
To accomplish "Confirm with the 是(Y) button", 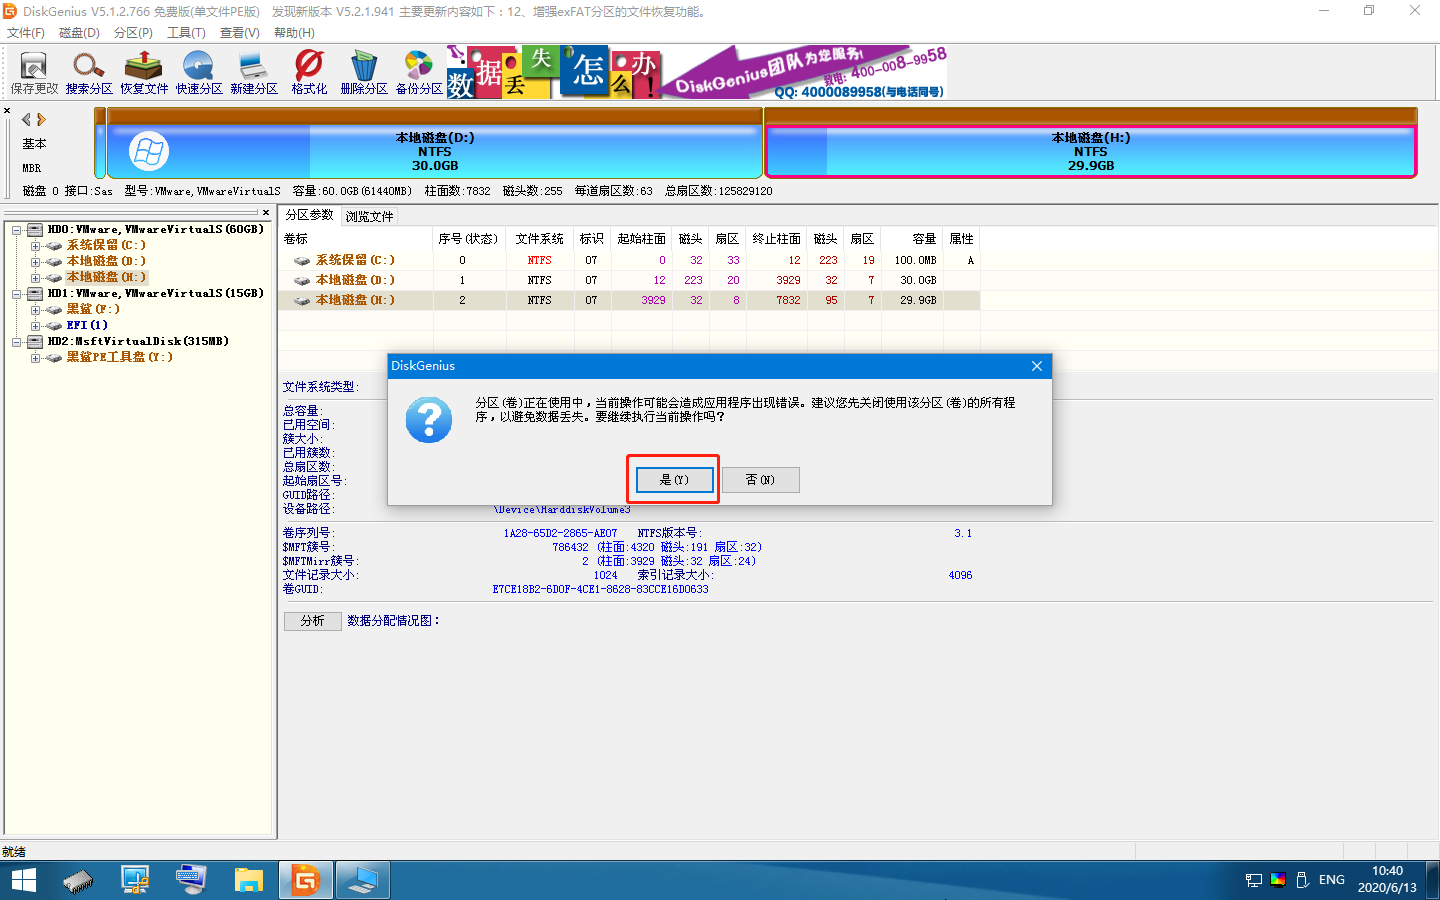I will (674, 480).
